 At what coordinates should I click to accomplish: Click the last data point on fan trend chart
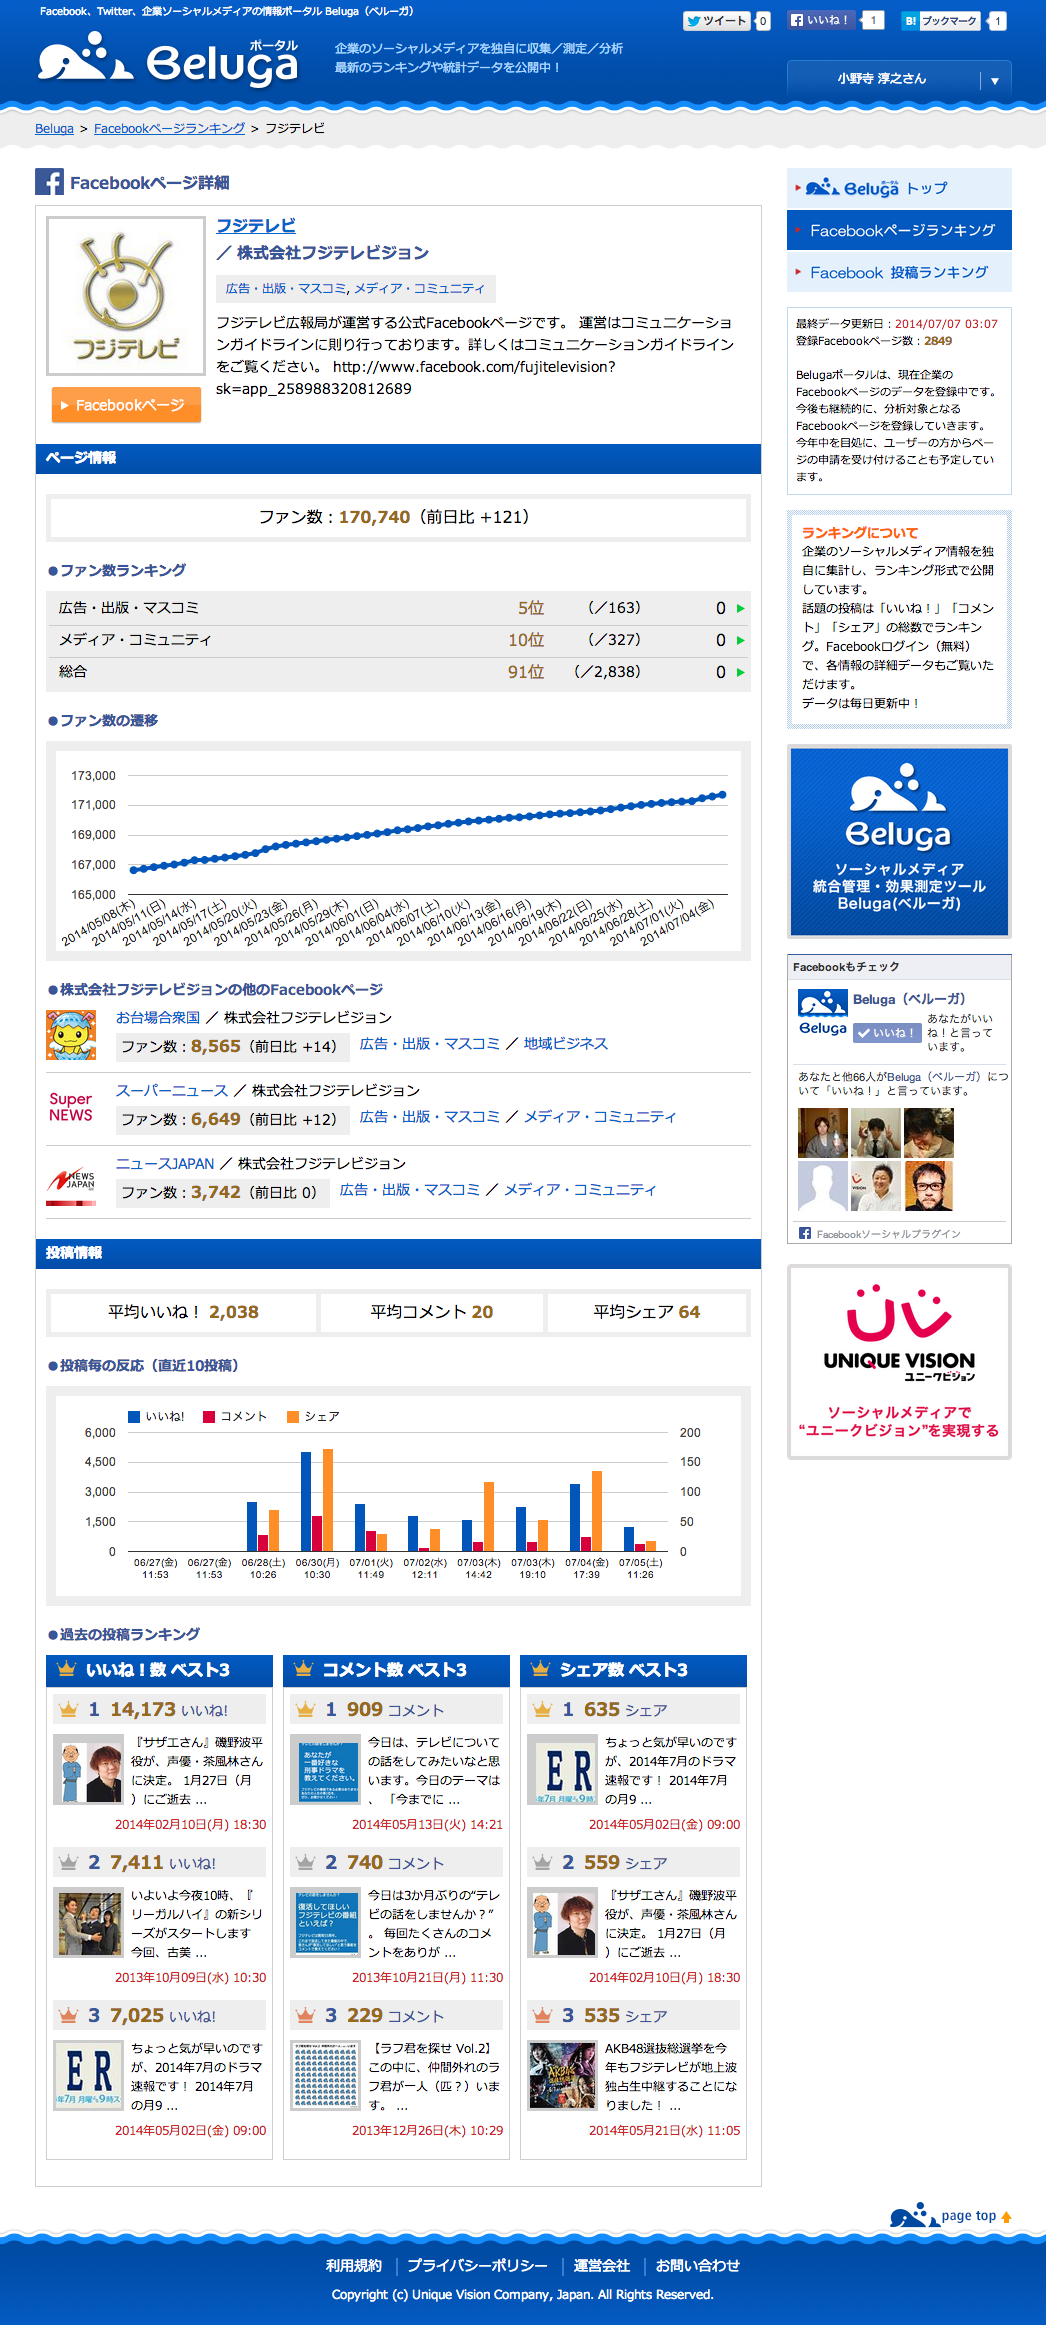click(x=722, y=795)
